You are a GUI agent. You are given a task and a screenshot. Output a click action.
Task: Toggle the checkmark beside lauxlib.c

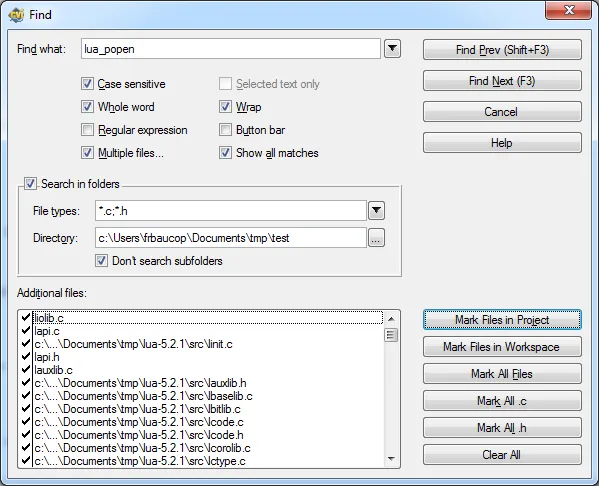26,369
